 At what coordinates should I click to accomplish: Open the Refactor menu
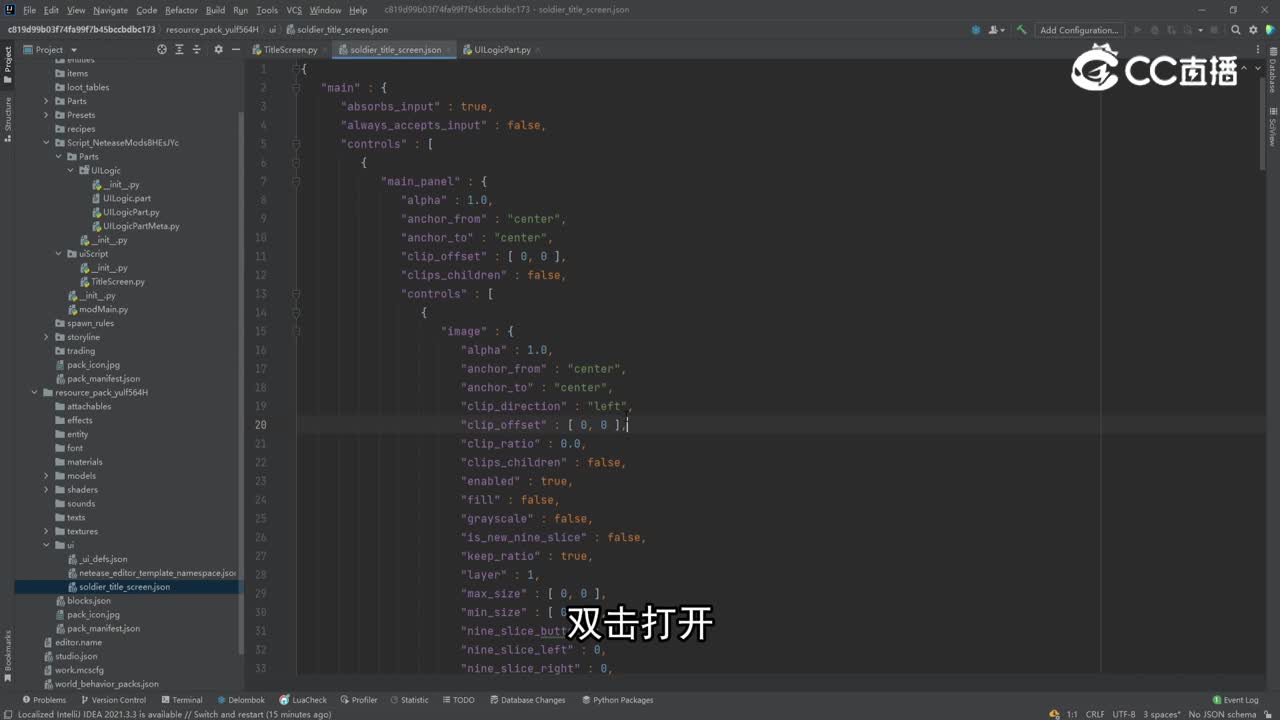[181, 10]
